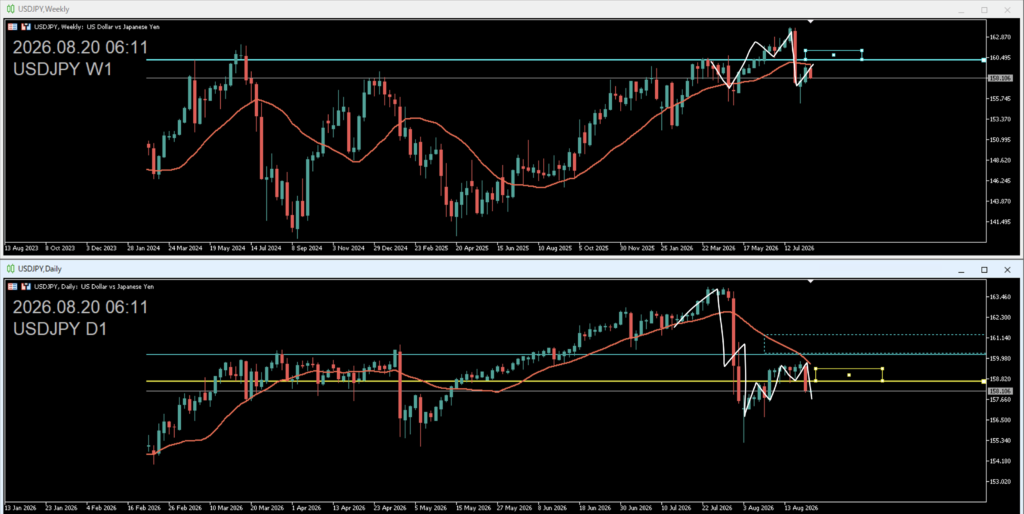Click '14 Jul 2024' on Weekly time axis

[x=265, y=248]
